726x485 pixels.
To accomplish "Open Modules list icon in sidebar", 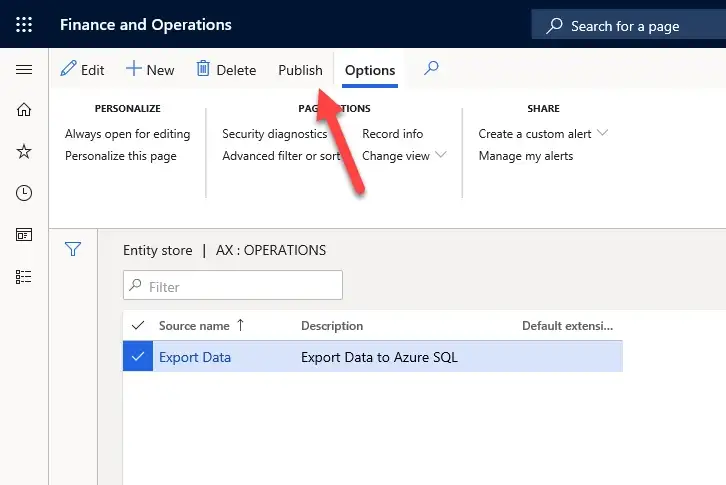I will click(x=24, y=277).
